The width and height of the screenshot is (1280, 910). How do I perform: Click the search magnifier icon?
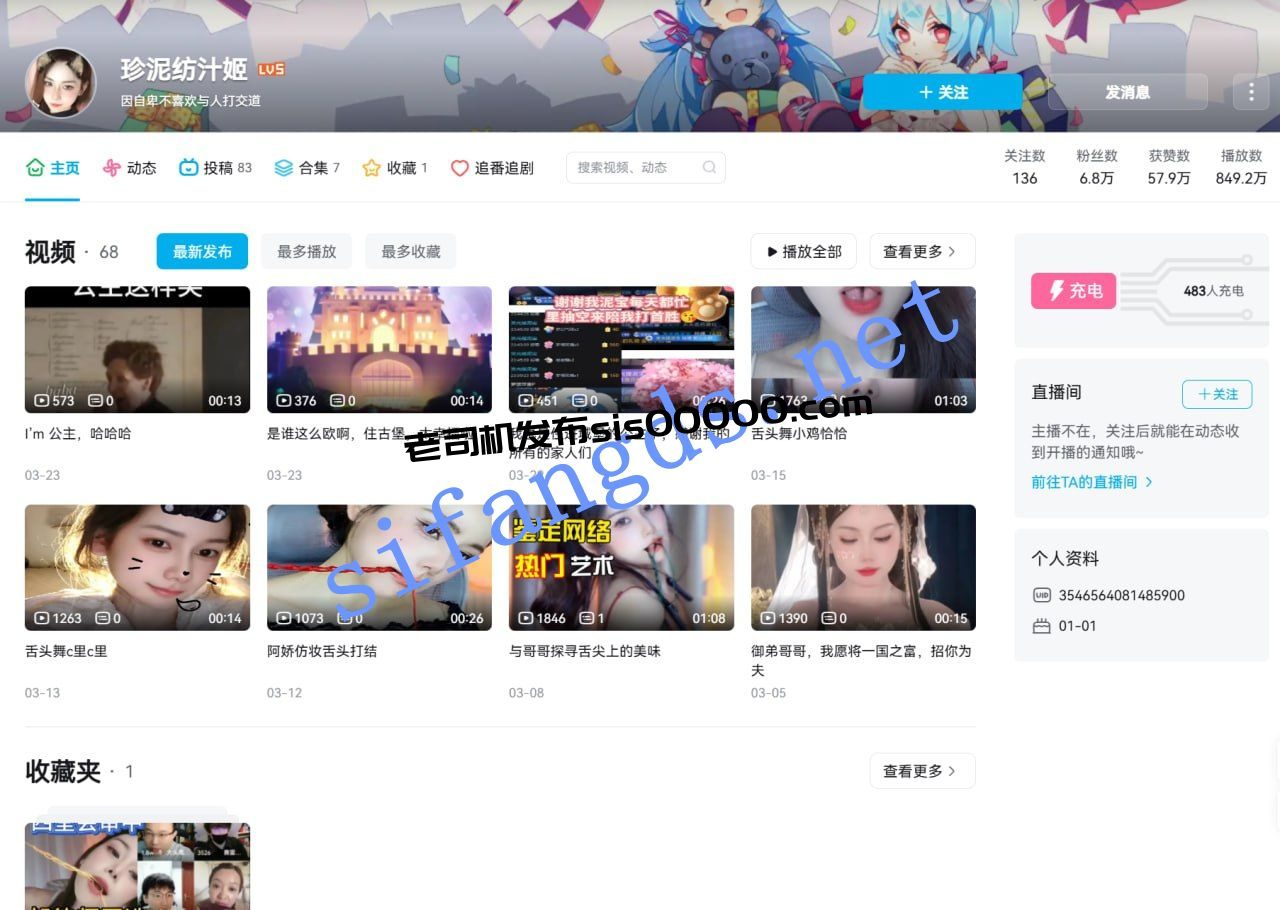(710, 168)
